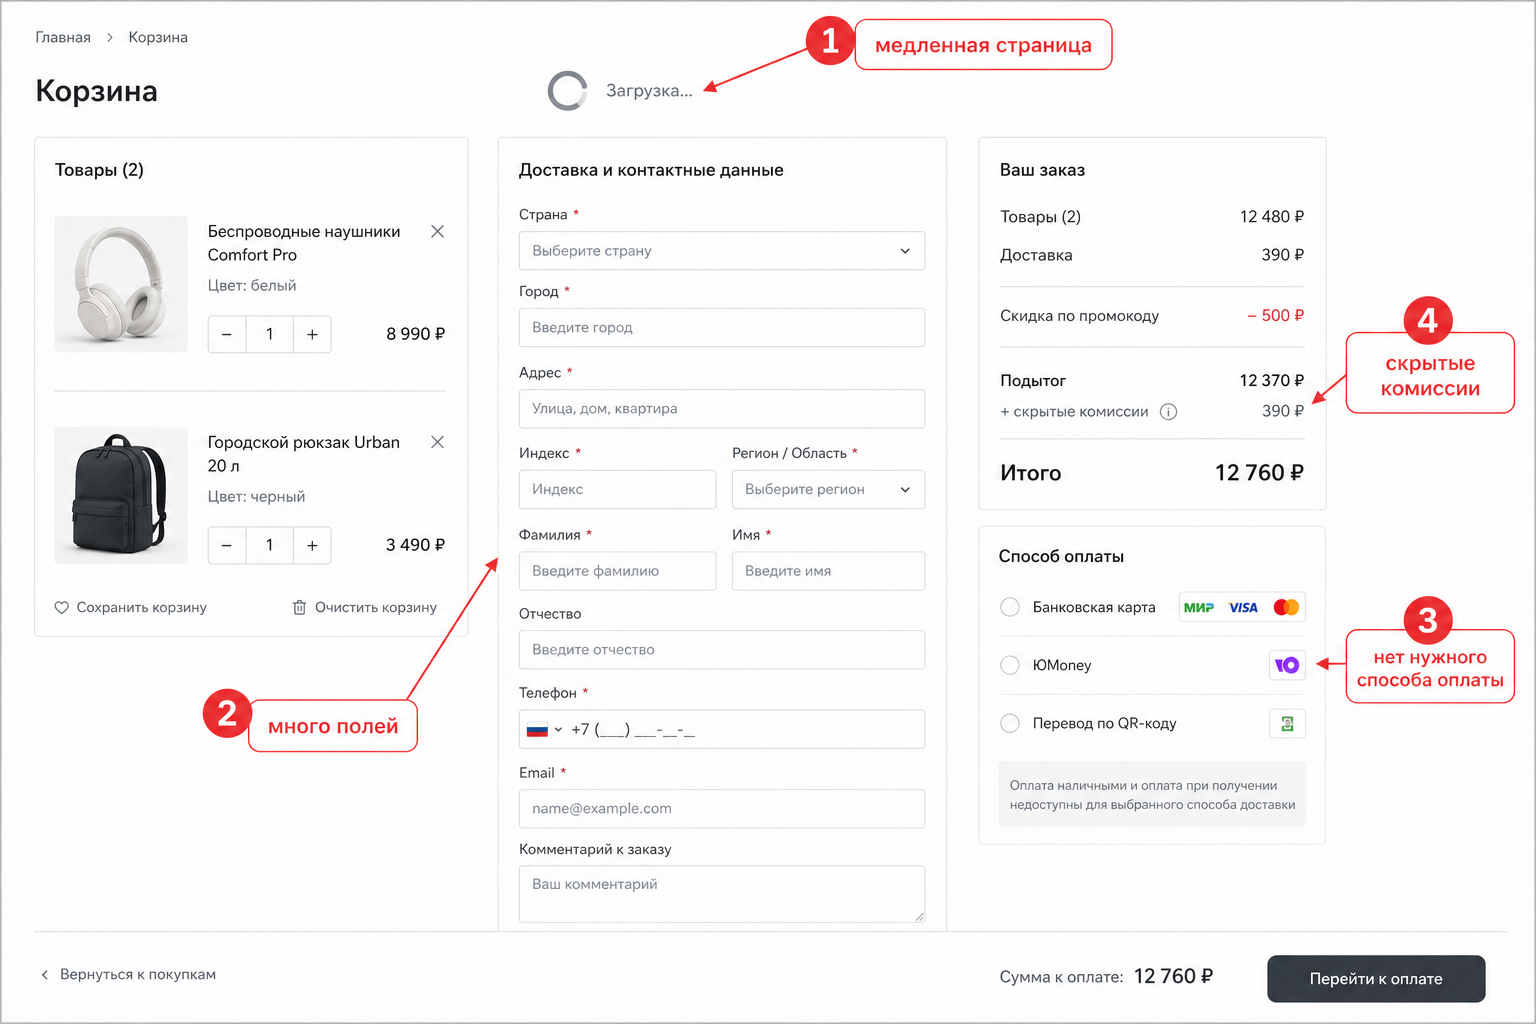Screen dimensions: 1536x1024
Task: Remove the Comfort Pro headphones from cart
Action: coord(437,231)
